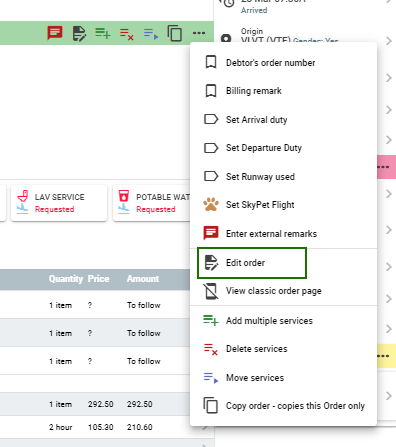The width and height of the screenshot is (396, 447).
Task: Click the green list-plus icon in the menu
Action: (211, 320)
